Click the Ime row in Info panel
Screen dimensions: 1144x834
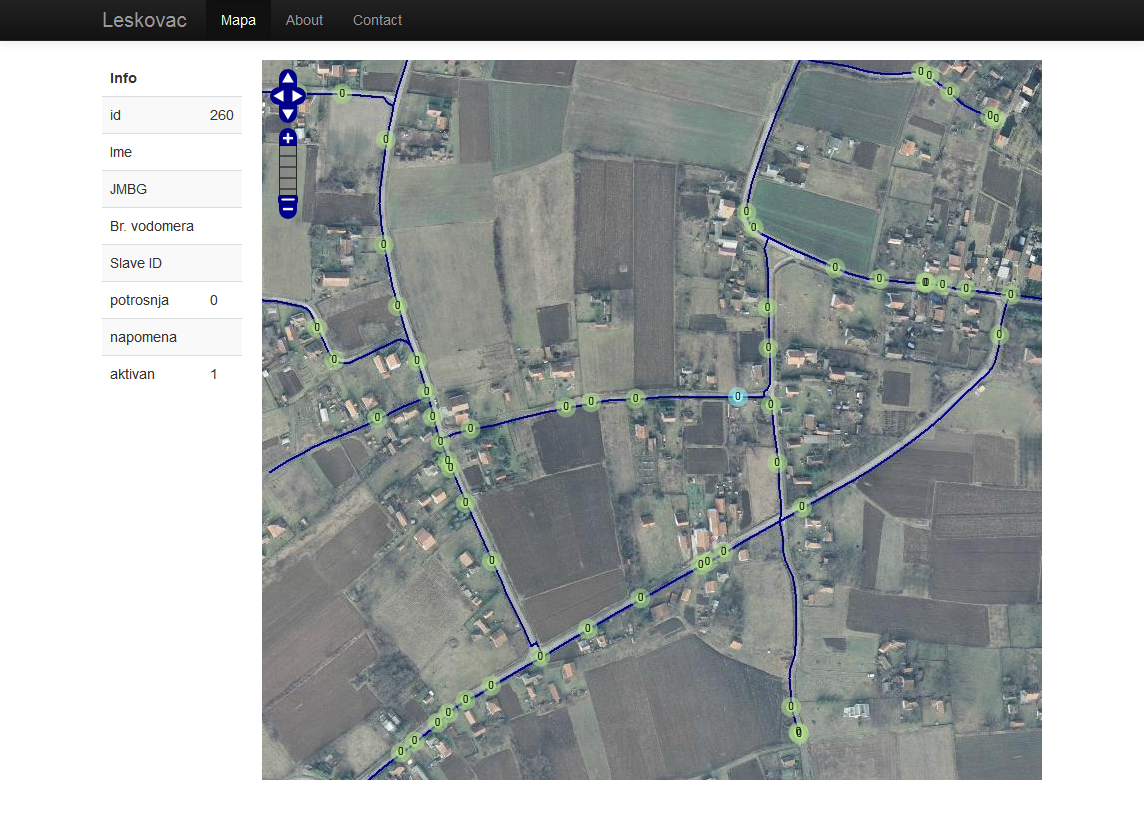[x=172, y=152]
